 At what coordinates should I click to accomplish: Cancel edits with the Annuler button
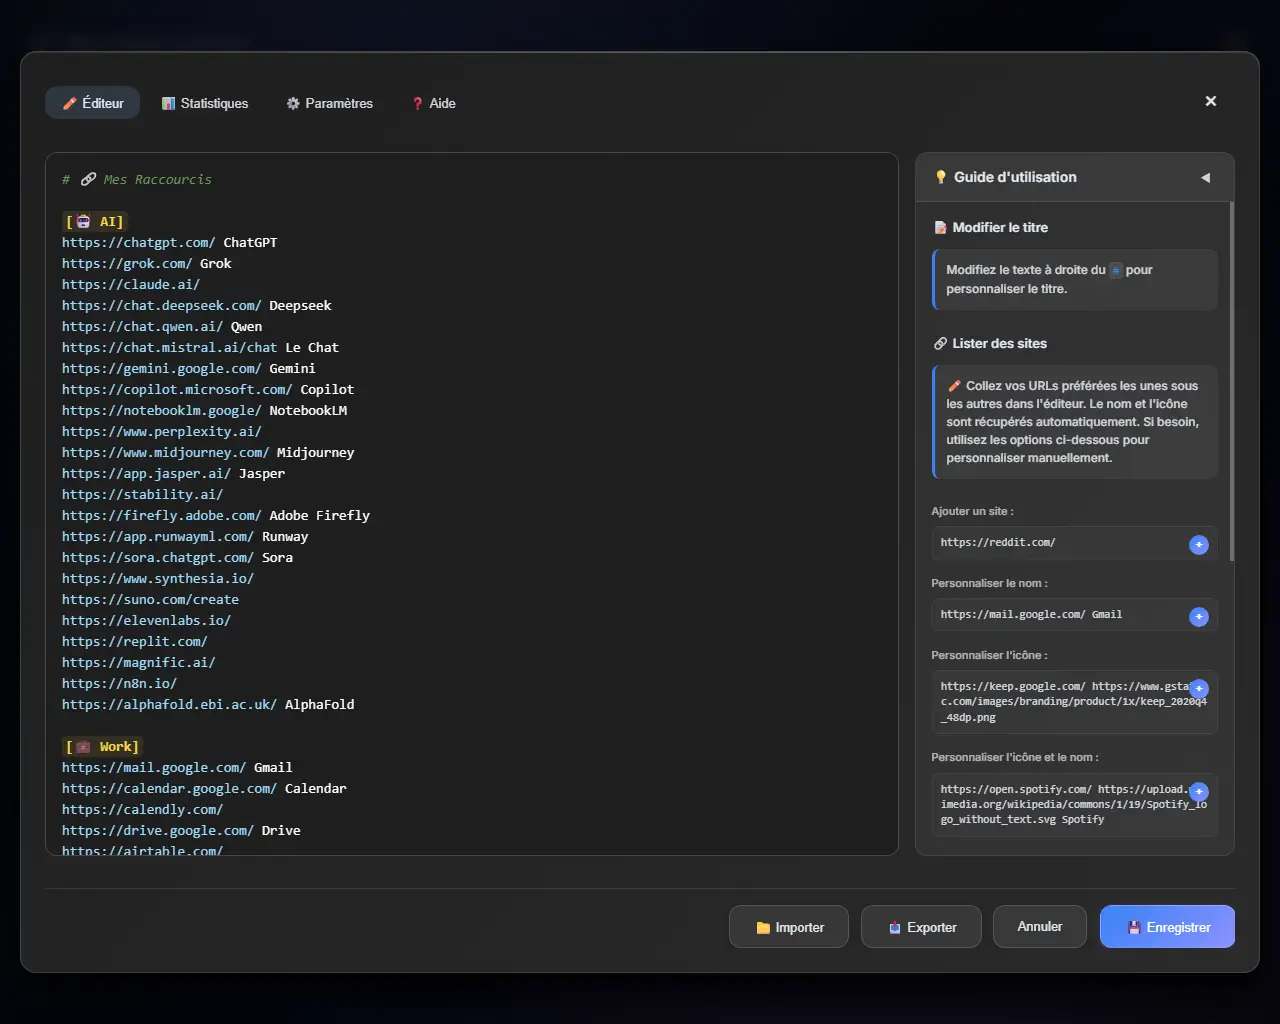pos(1039,926)
